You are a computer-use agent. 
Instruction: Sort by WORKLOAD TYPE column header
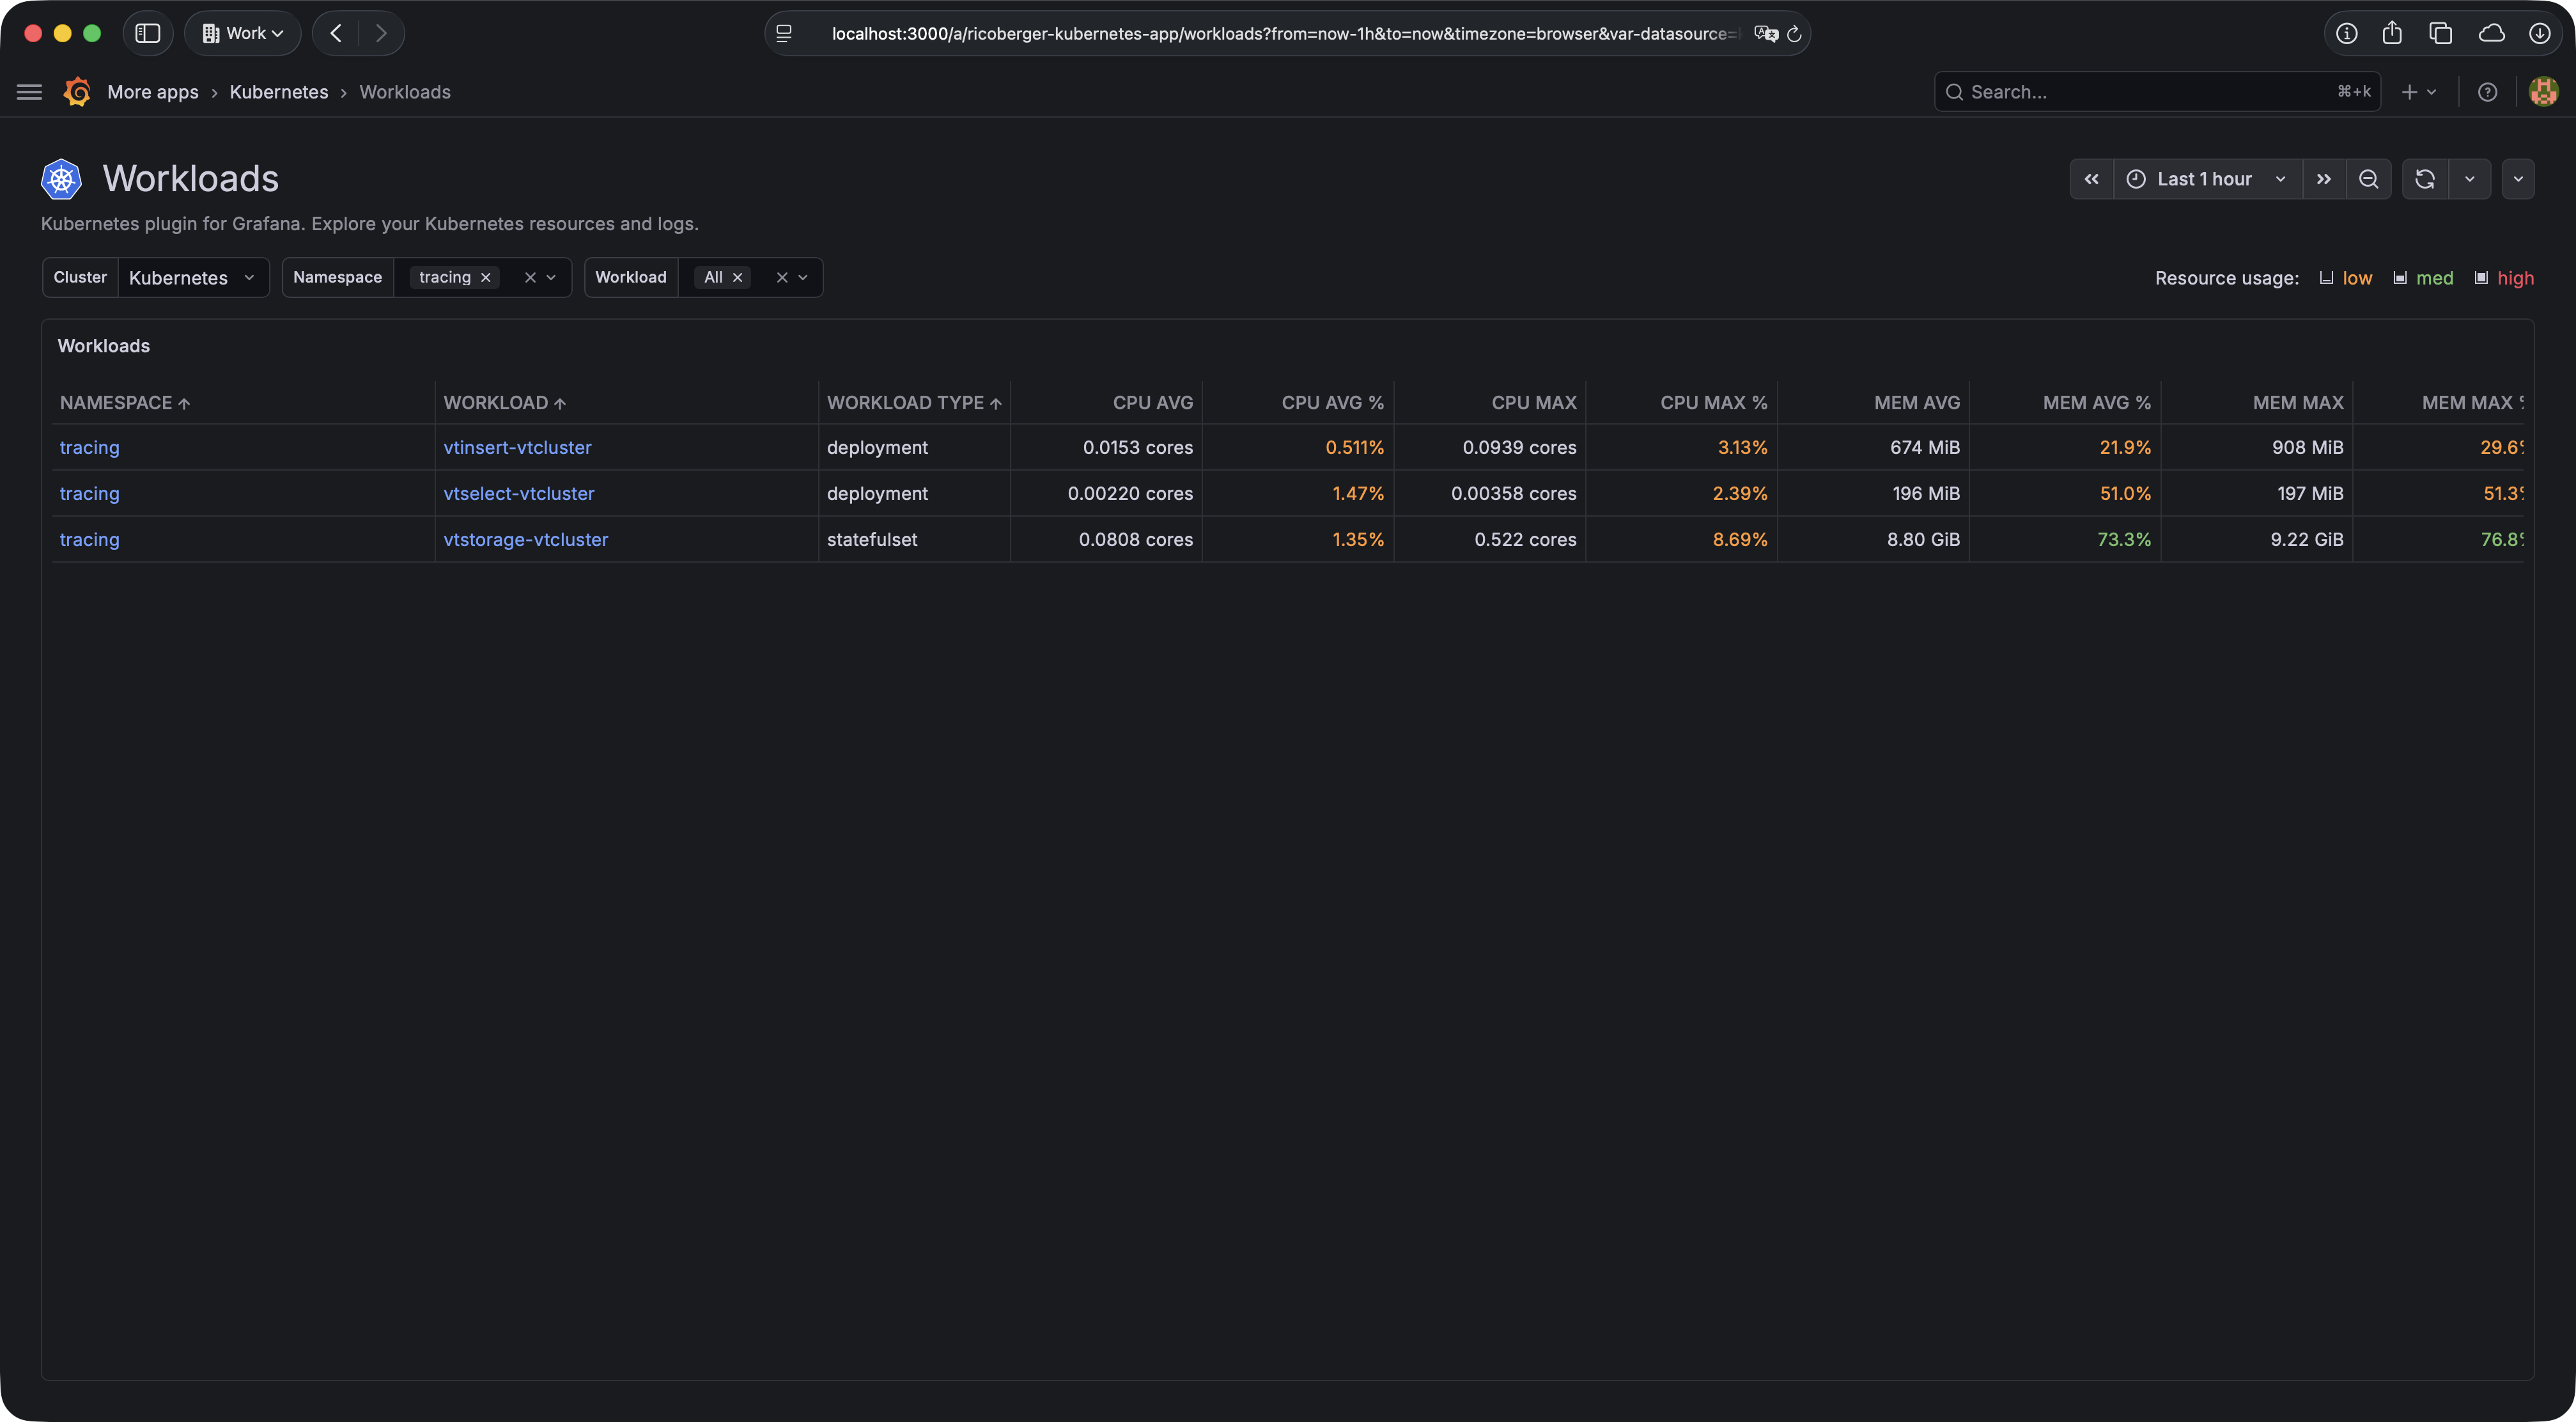point(914,403)
